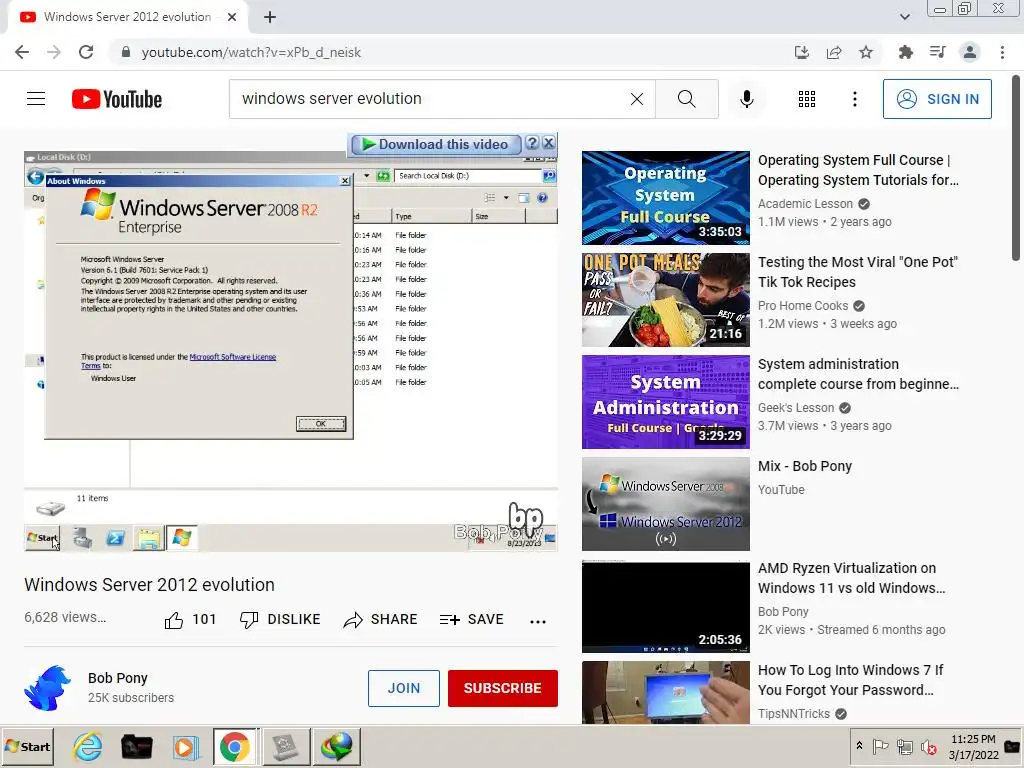This screenshot has height=768, width=1024.
Task: Open a new tab with plus
Action: pyautogui.click(x=270, y=17)
